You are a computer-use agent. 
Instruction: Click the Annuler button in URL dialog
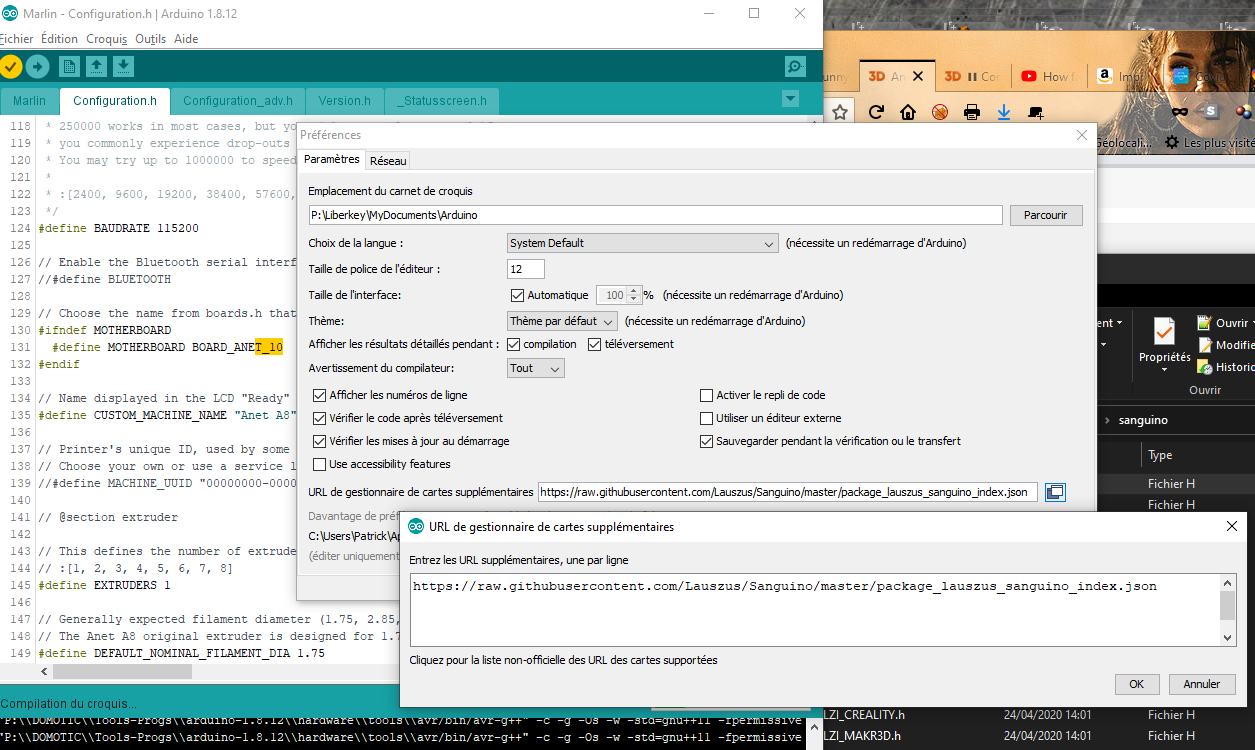click(x=1202, y=684)
